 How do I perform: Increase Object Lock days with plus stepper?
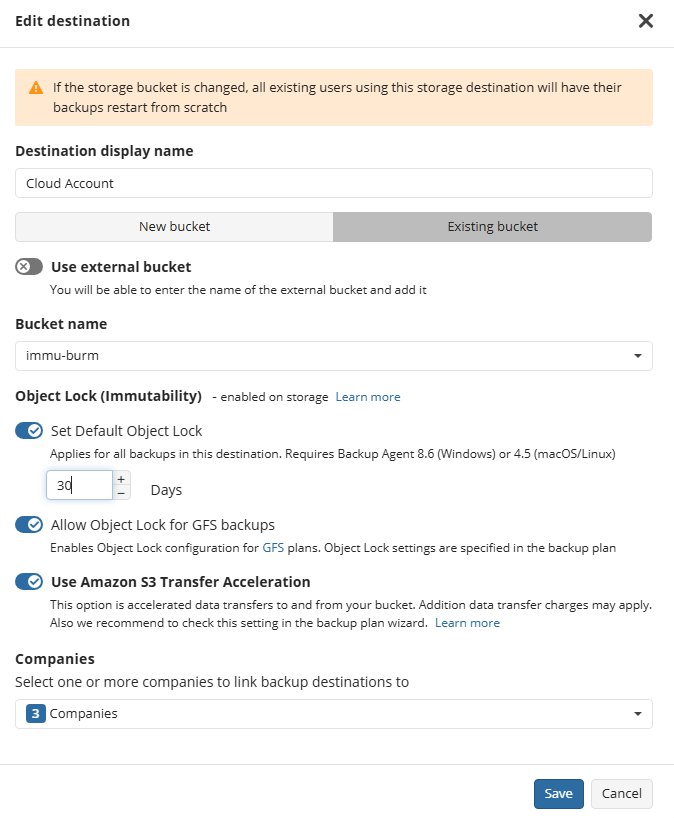point(121,479)
